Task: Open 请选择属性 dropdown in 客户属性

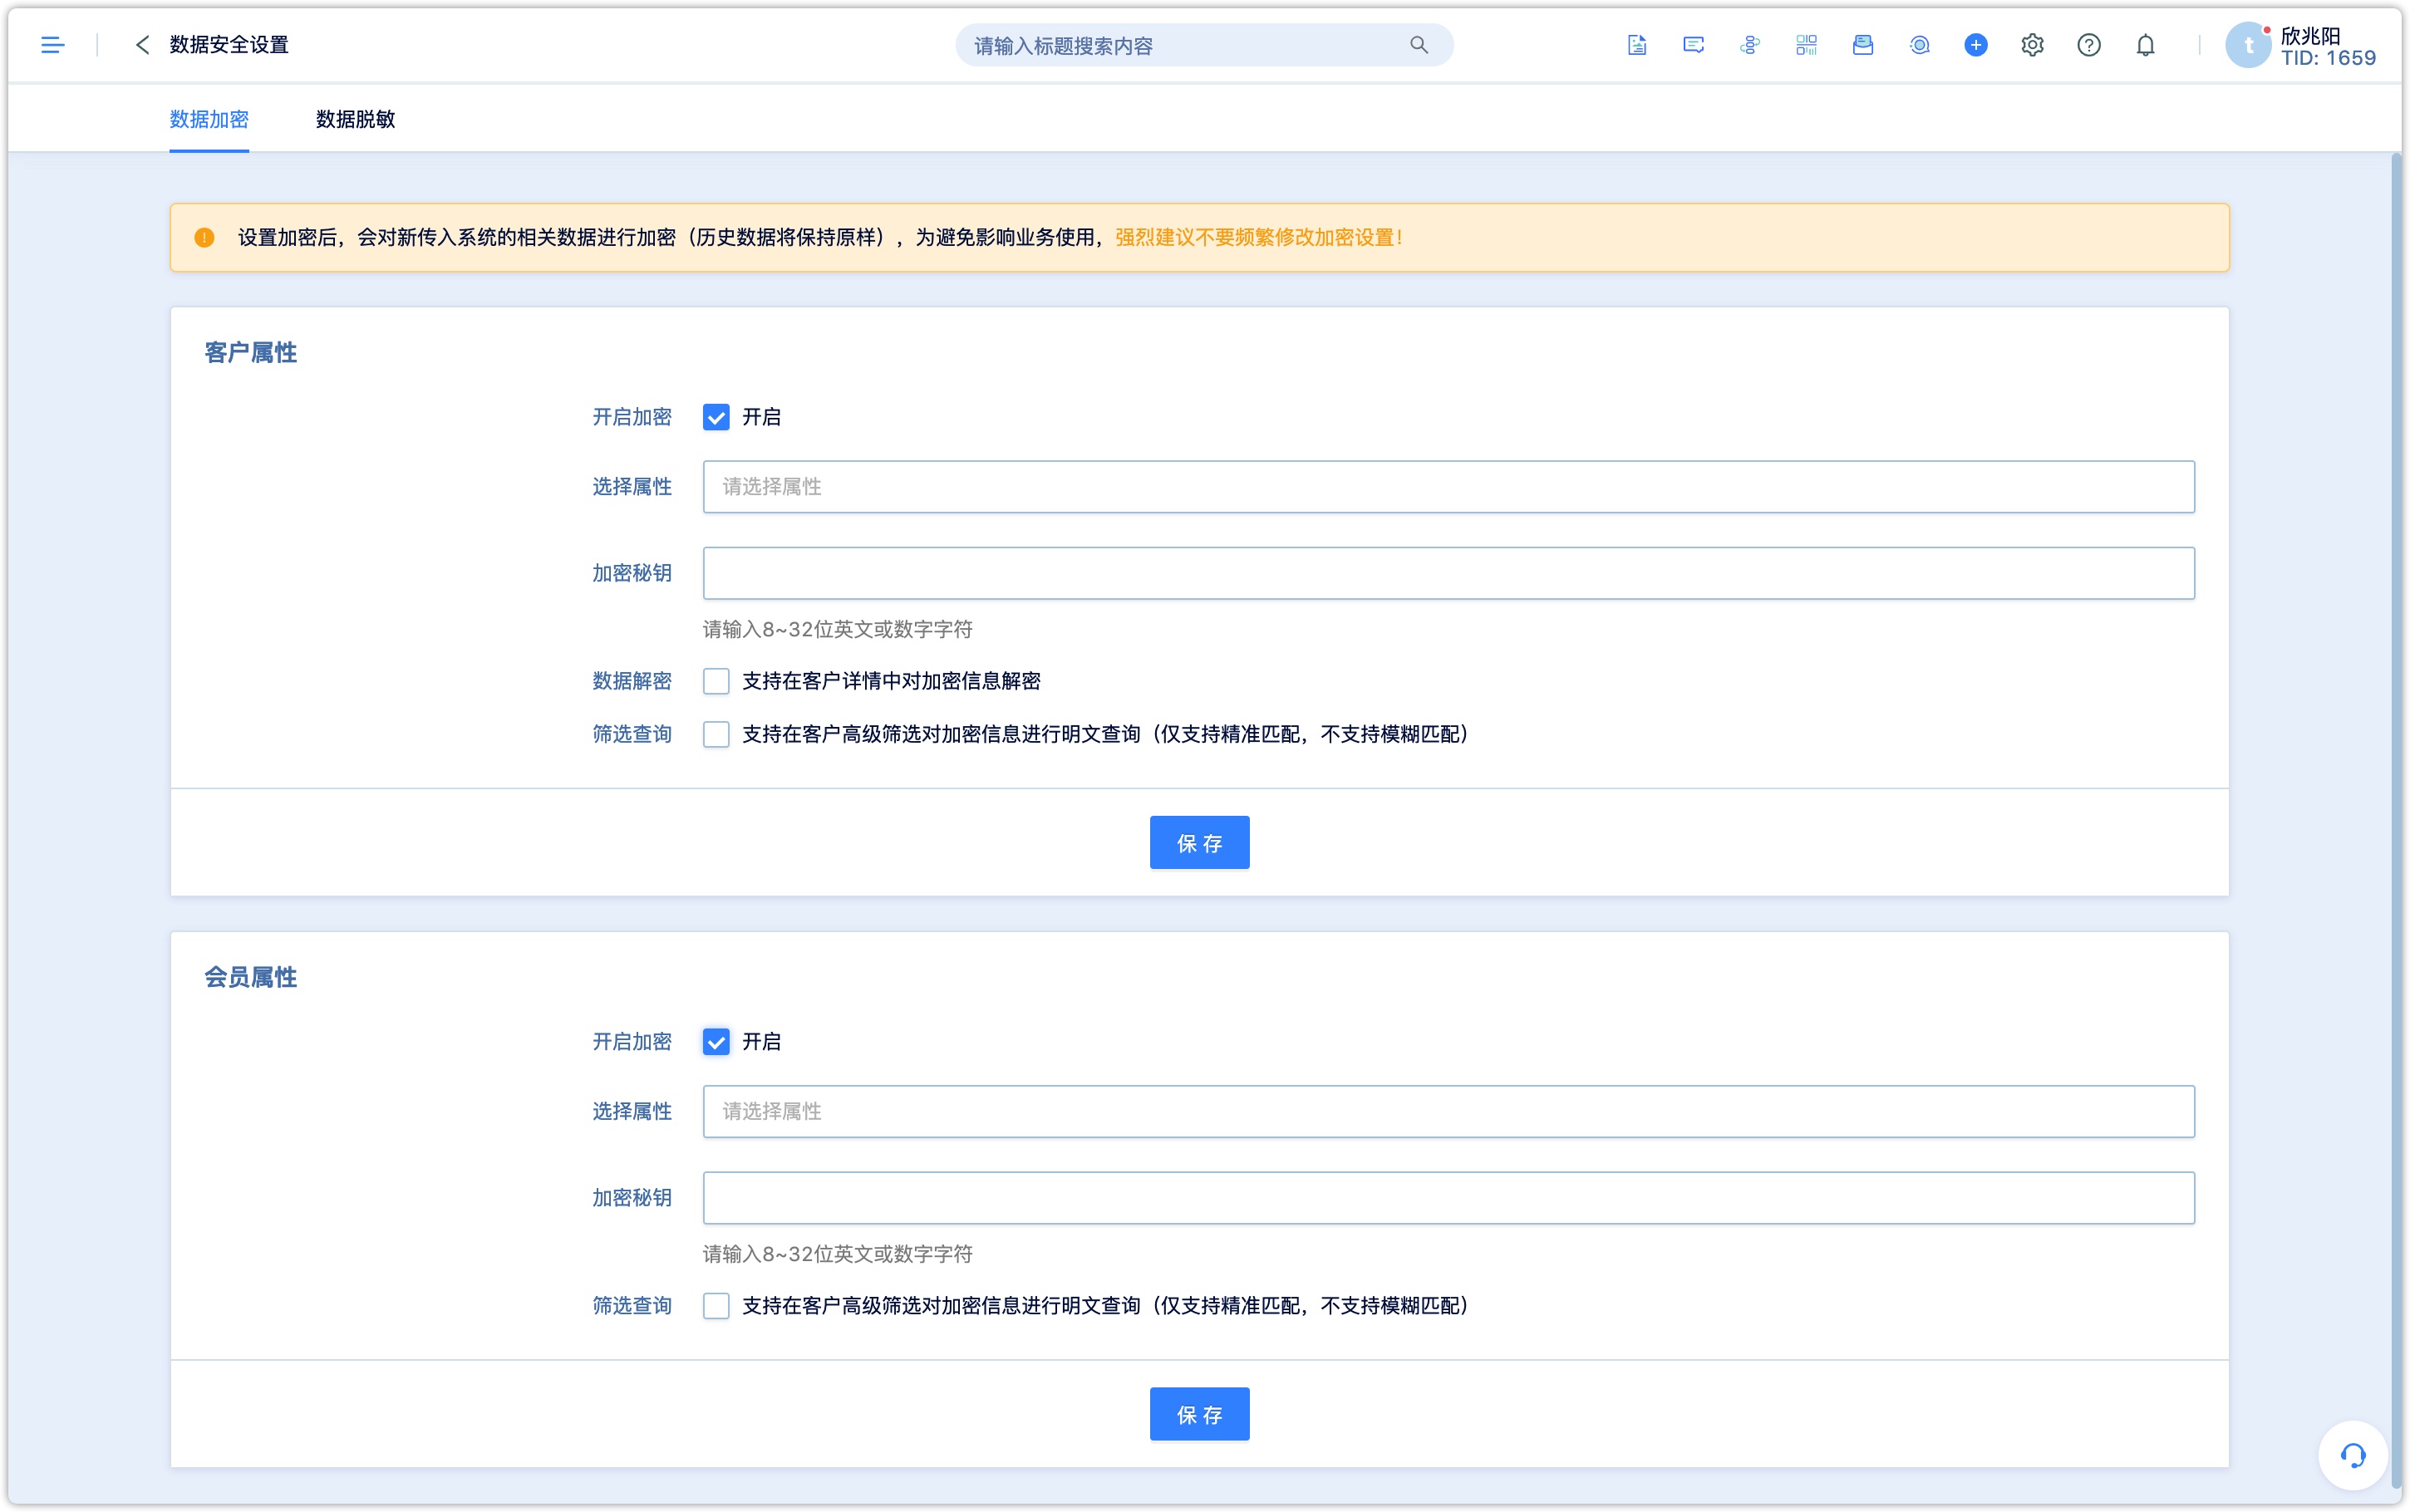Action: 1448,487
